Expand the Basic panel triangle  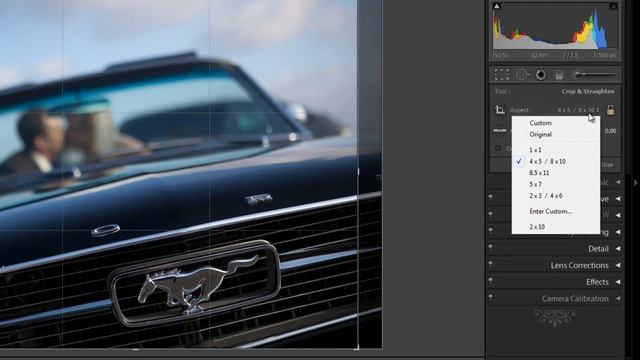pyautogui.click(x=618, y=182)
